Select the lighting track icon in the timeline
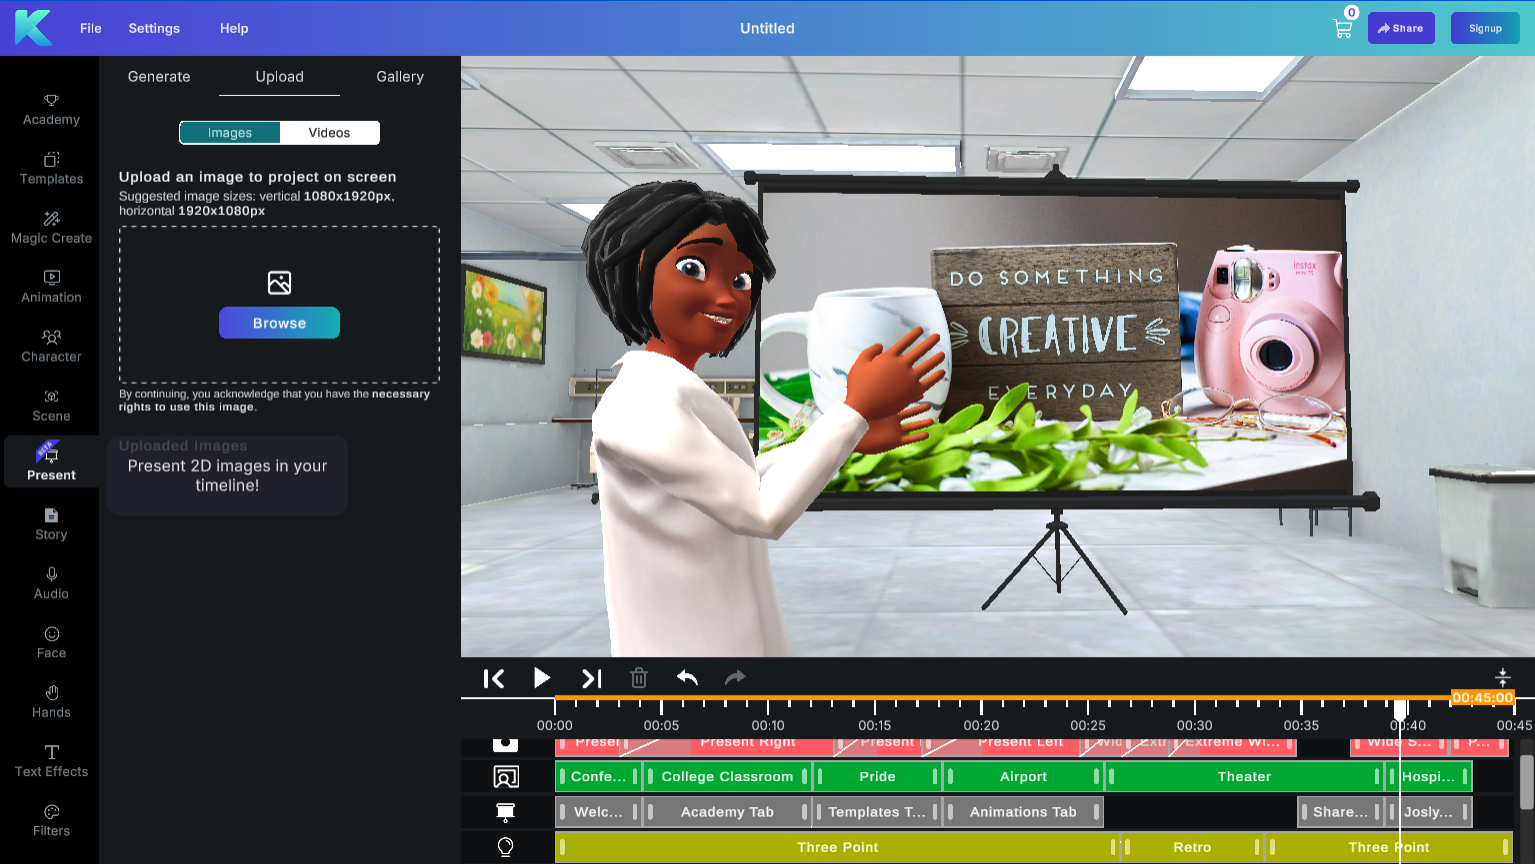Screen dimensions: 1535x864 pos(506,847)
